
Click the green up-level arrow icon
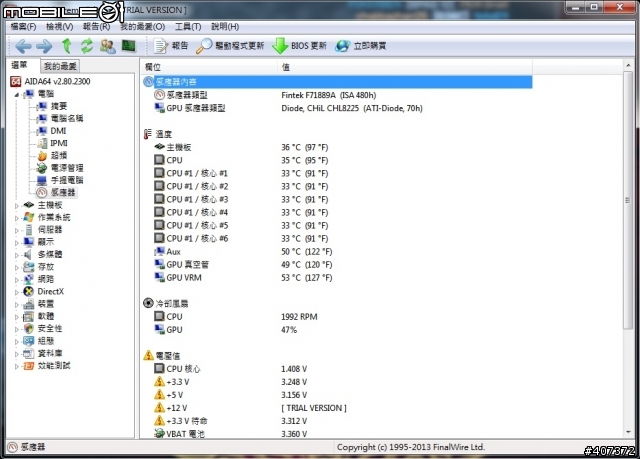tap(67, 46)
